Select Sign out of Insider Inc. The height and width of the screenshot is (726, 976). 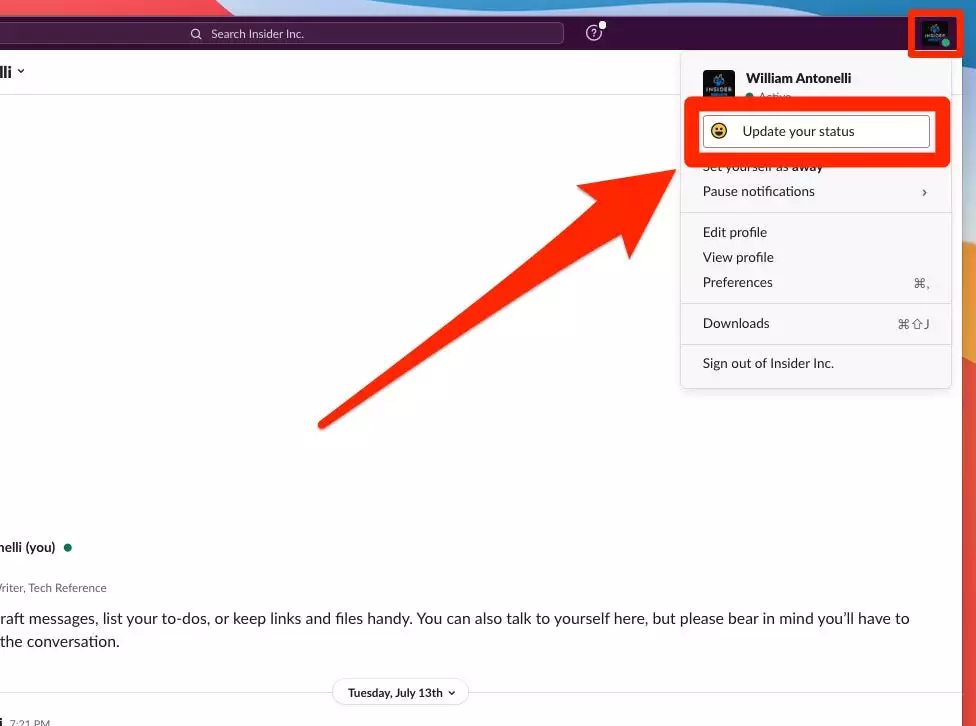pyautogui.click(x=816, y=364)
